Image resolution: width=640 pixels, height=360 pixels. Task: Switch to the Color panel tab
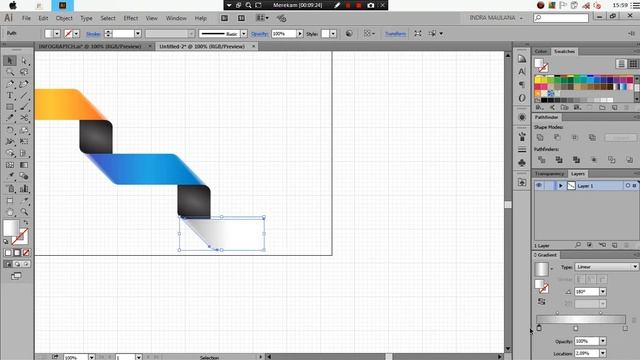[541, 51]
